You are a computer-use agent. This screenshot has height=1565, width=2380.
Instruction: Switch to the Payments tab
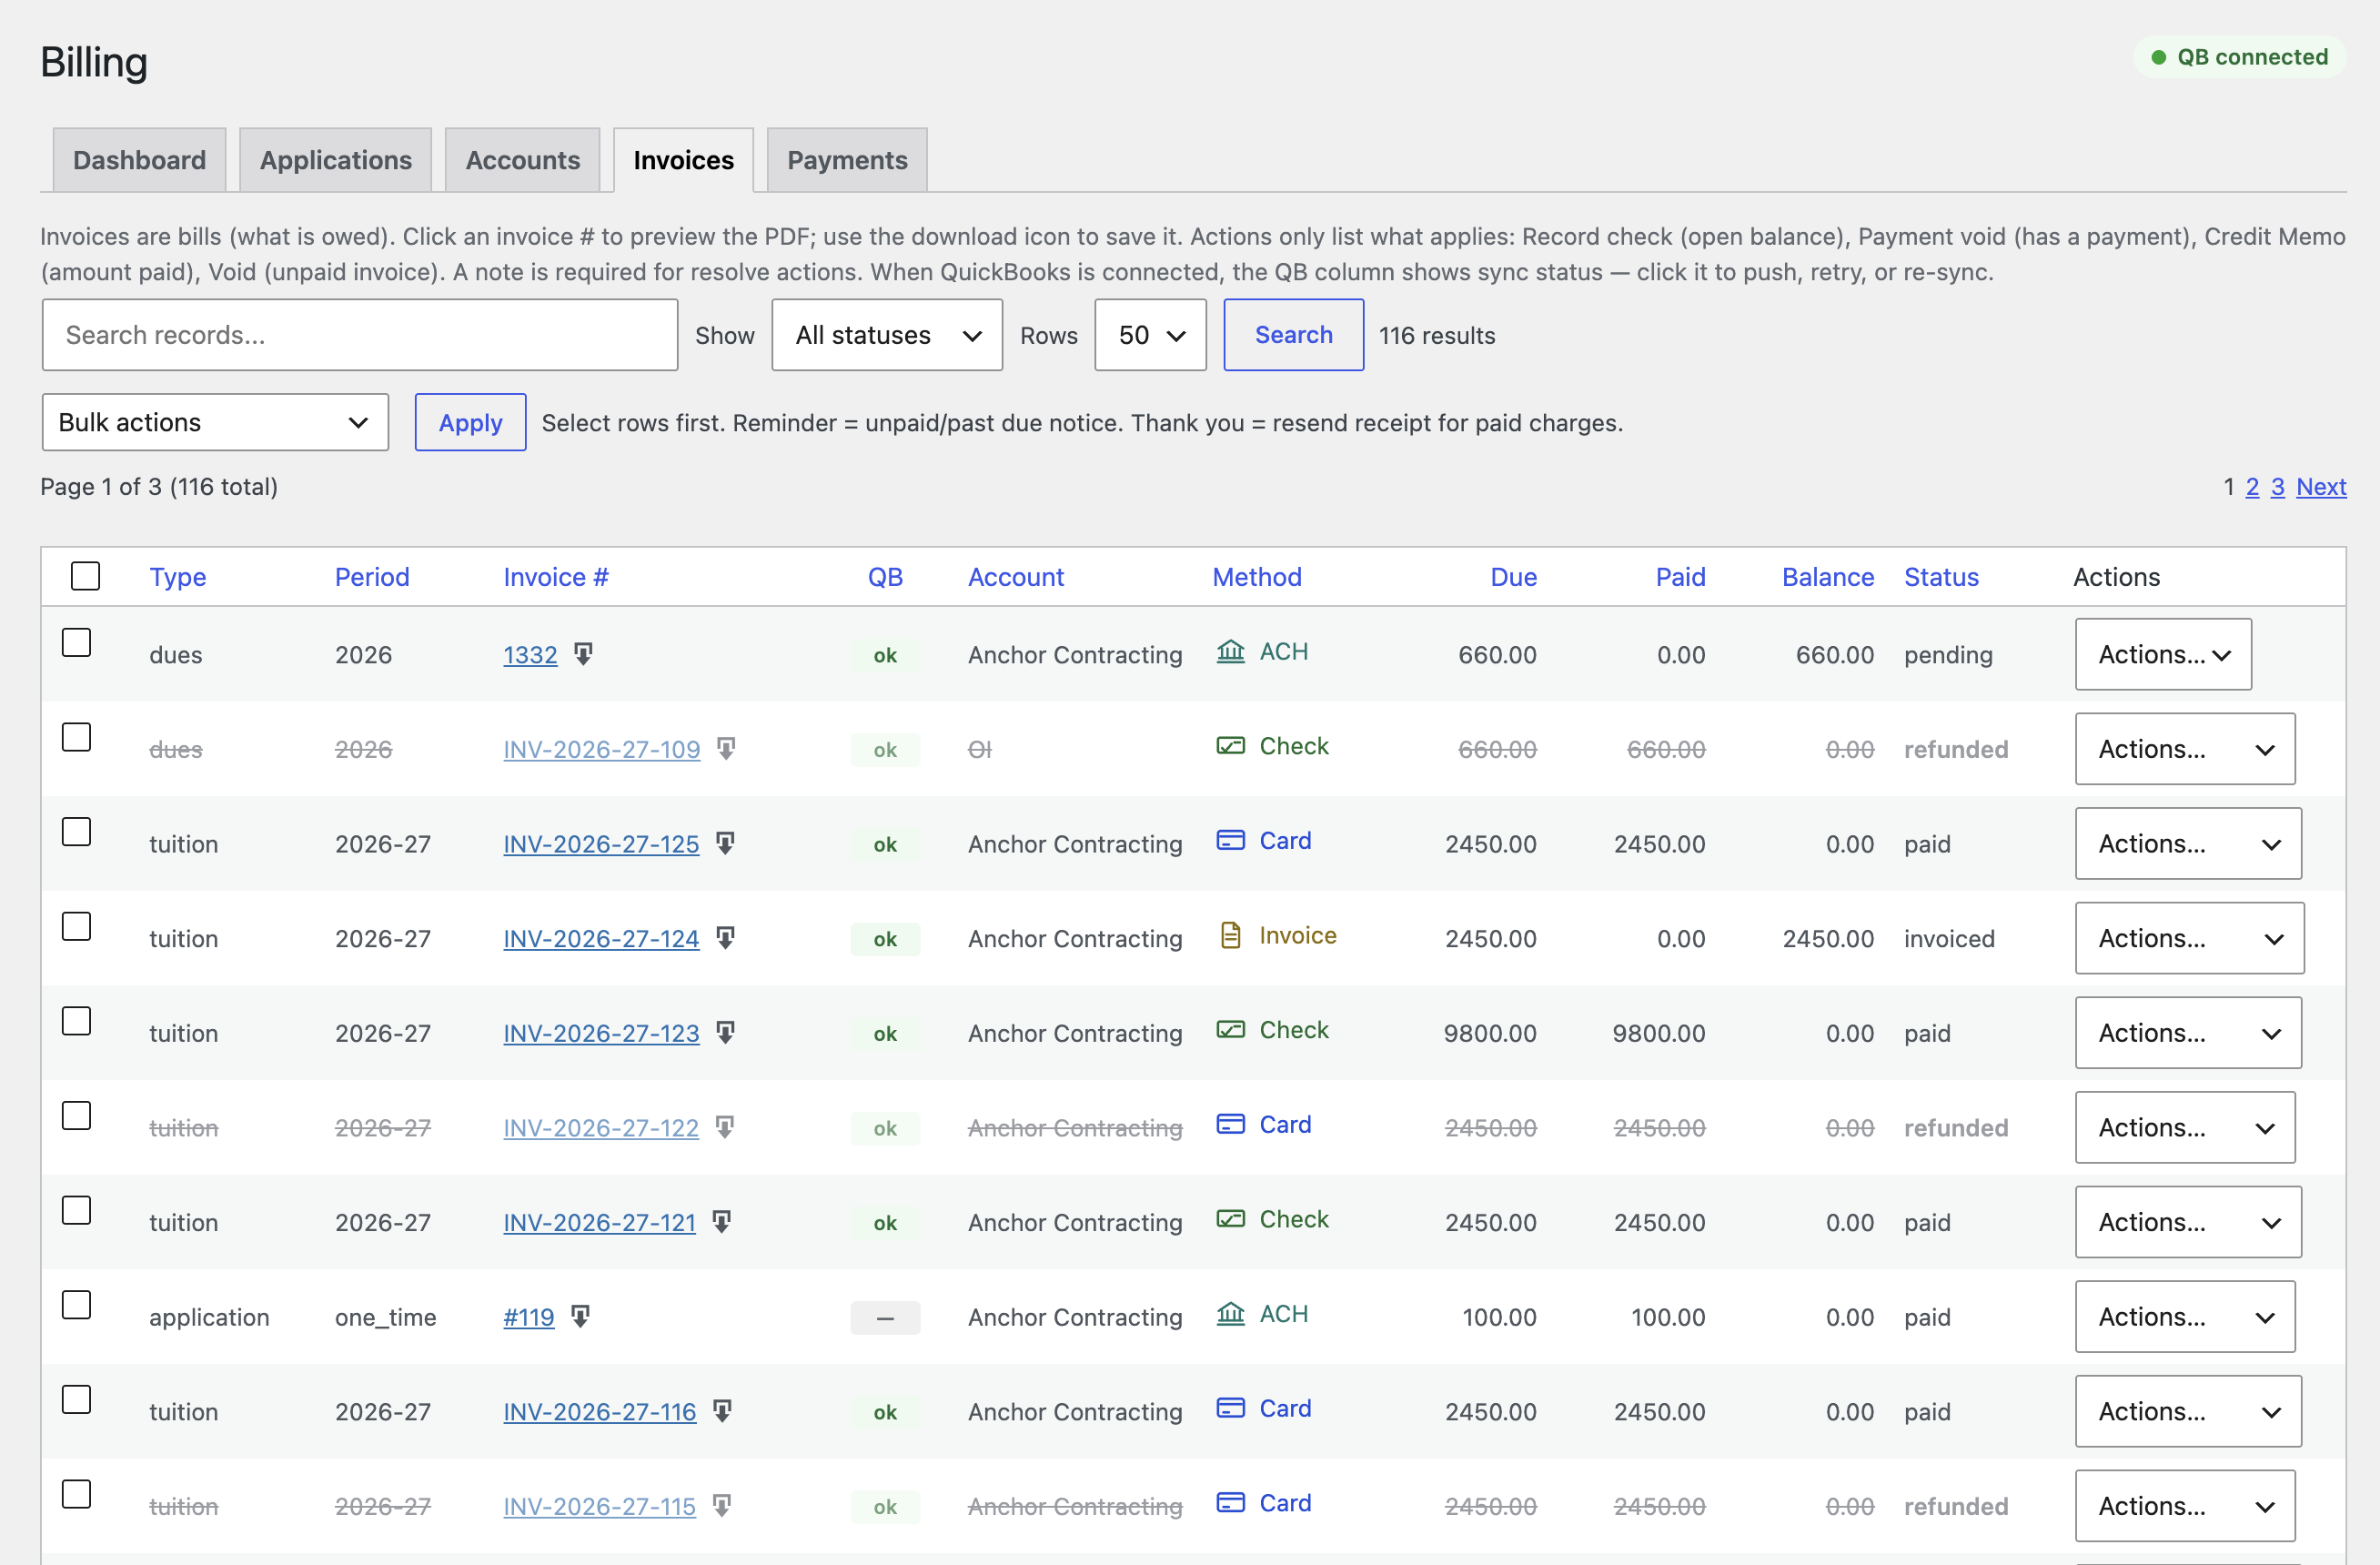(847, 160)
